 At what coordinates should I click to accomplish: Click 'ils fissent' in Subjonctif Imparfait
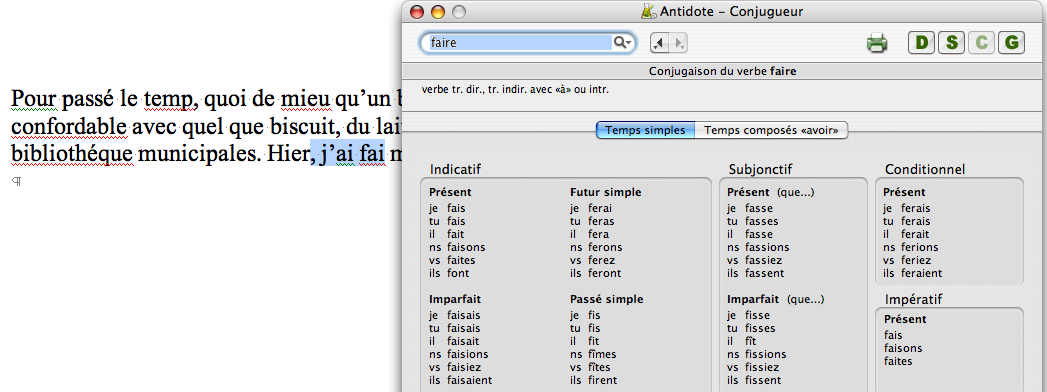[x=754, y=381]
